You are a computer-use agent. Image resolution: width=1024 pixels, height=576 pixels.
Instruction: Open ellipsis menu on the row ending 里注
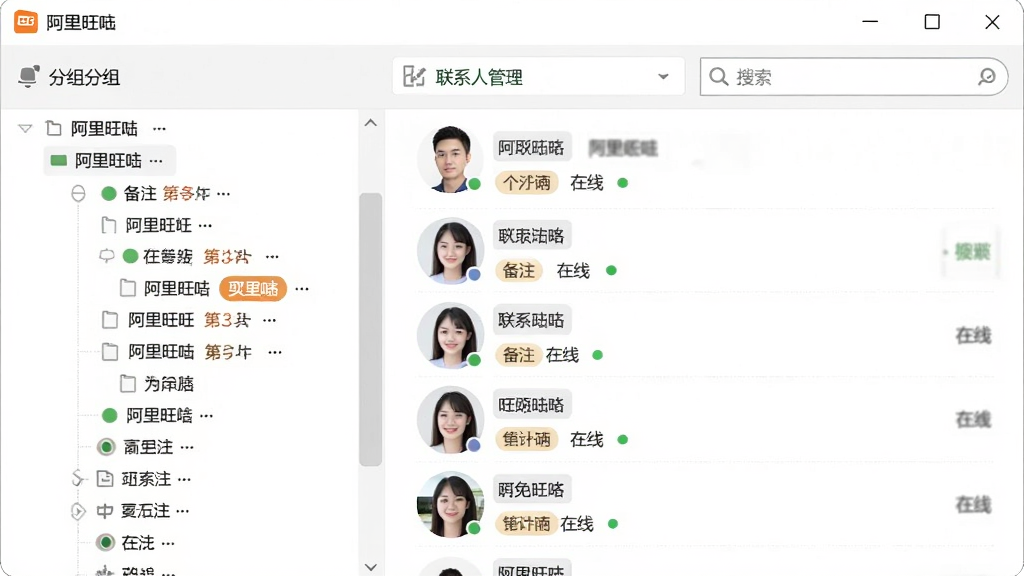187,447
